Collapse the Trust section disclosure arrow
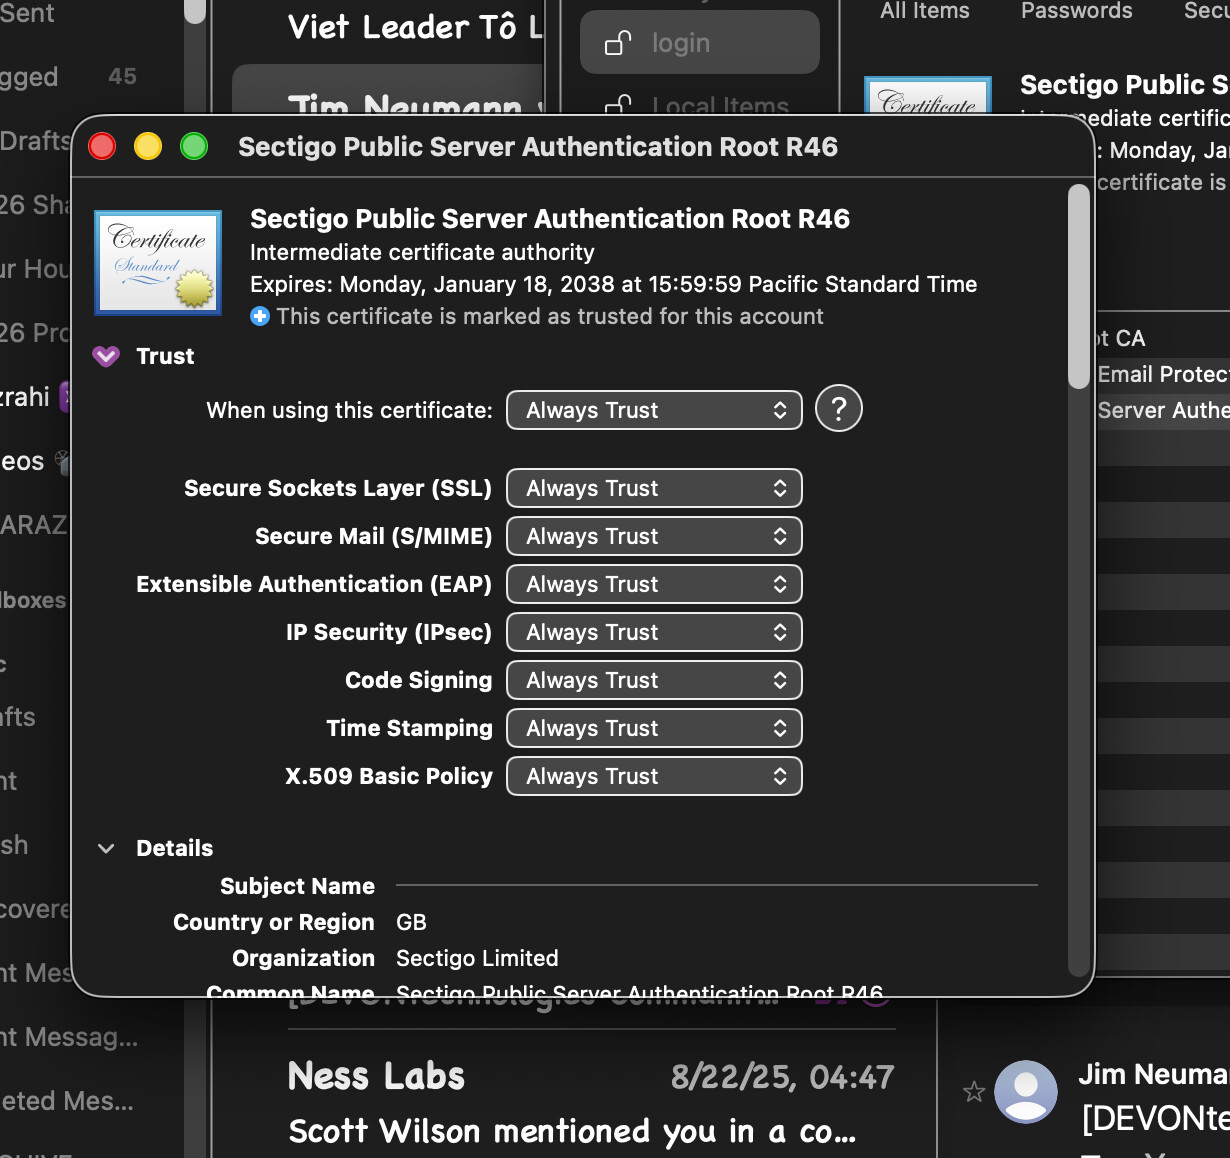 (x=106, y=356)
